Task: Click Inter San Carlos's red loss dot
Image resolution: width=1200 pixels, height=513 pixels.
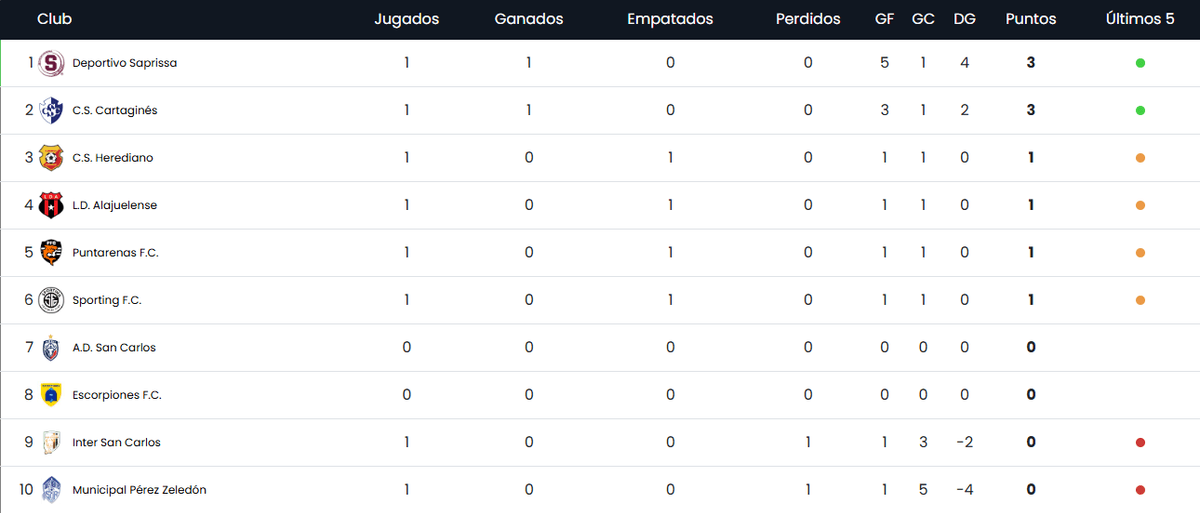Action: 1140,443
